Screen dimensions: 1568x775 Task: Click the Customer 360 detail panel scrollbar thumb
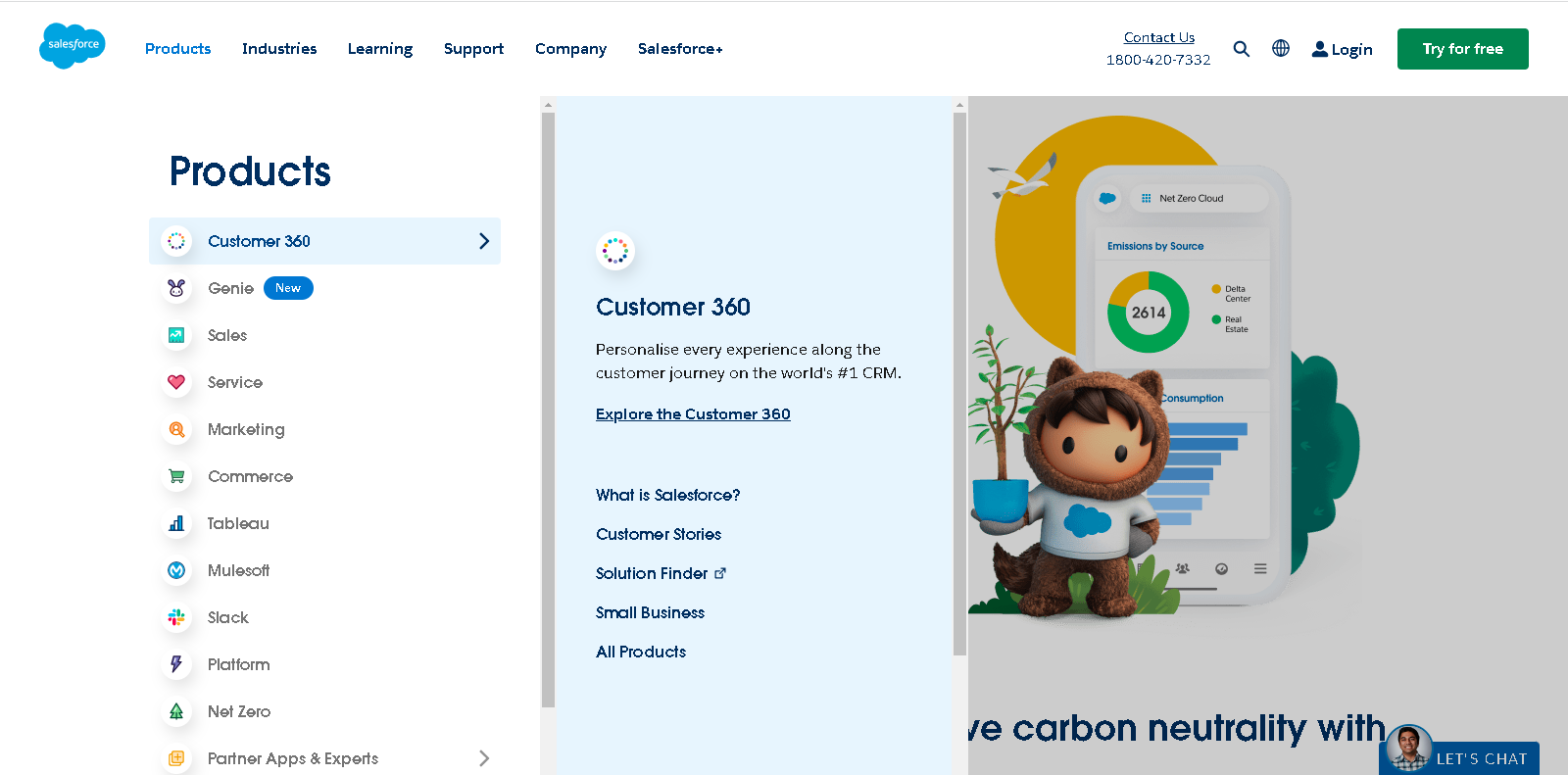click(x=960, y=384)
